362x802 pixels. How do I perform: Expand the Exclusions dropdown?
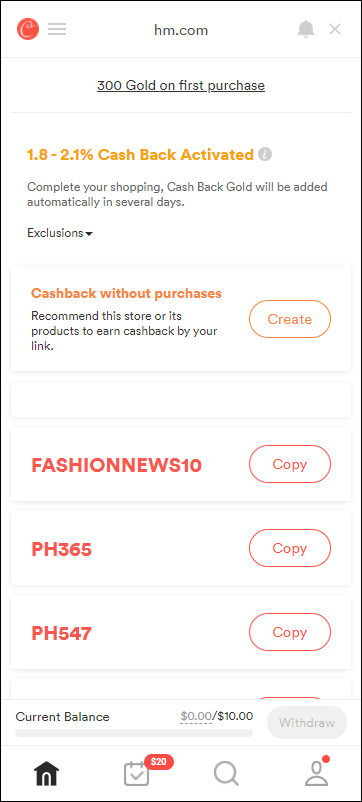(x=60, y=233)
